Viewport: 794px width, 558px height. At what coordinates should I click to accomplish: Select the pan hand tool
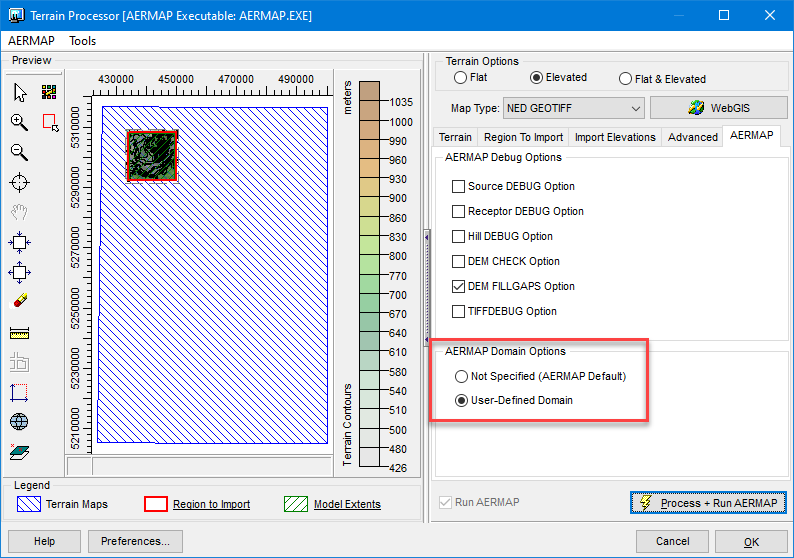[19, 212]
